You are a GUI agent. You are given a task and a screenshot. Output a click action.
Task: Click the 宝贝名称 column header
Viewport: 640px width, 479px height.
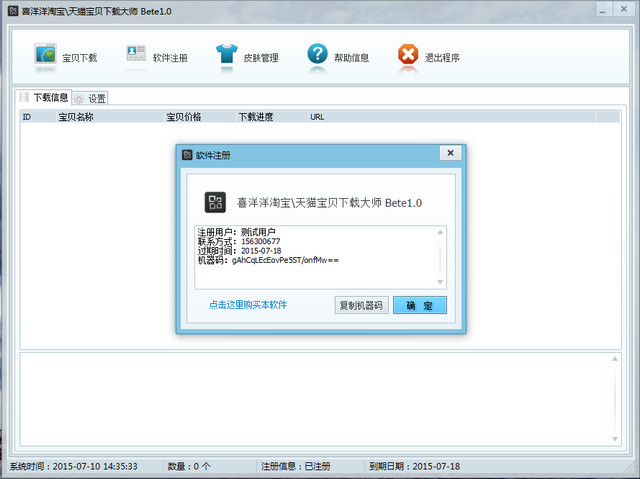(76, 117)
